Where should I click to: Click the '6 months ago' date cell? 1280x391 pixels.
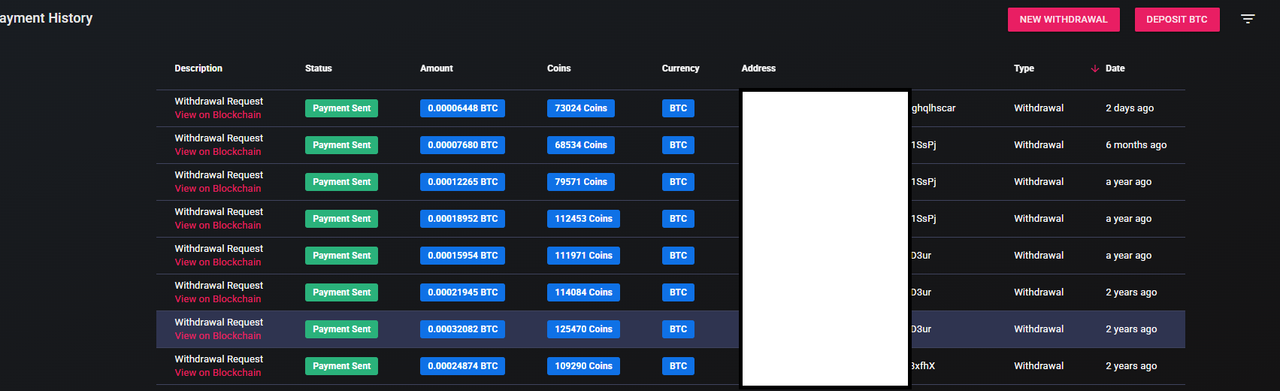click(x=1136, y=145)
